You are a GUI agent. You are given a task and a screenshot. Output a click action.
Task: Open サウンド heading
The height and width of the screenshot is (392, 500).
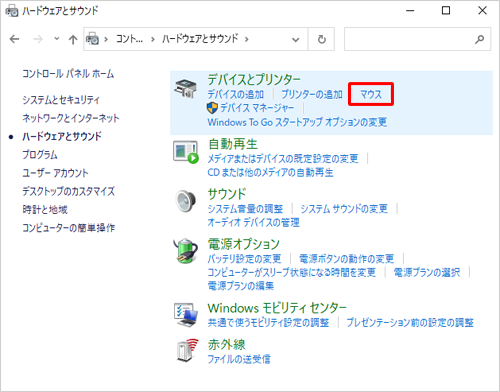[x=227, y=194]
